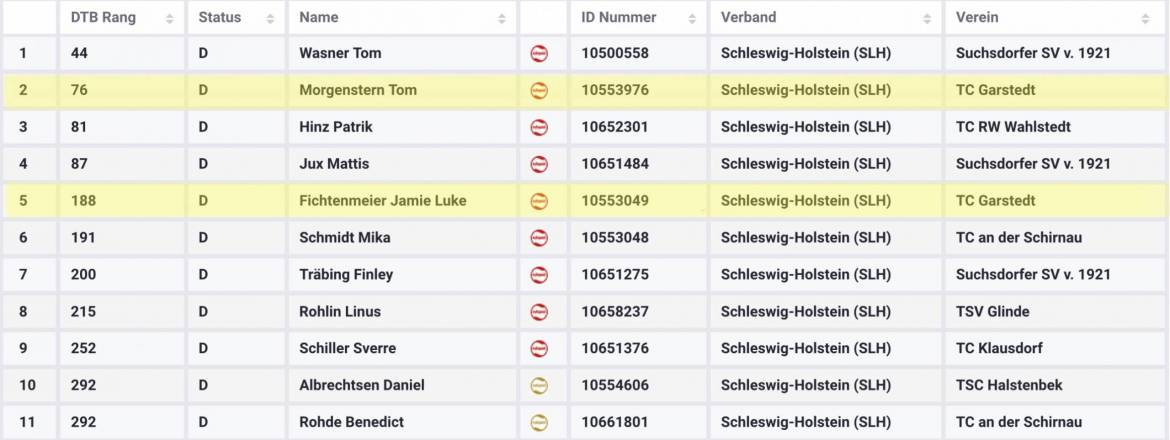Sort the table by the Name column header

coord(319,17)
